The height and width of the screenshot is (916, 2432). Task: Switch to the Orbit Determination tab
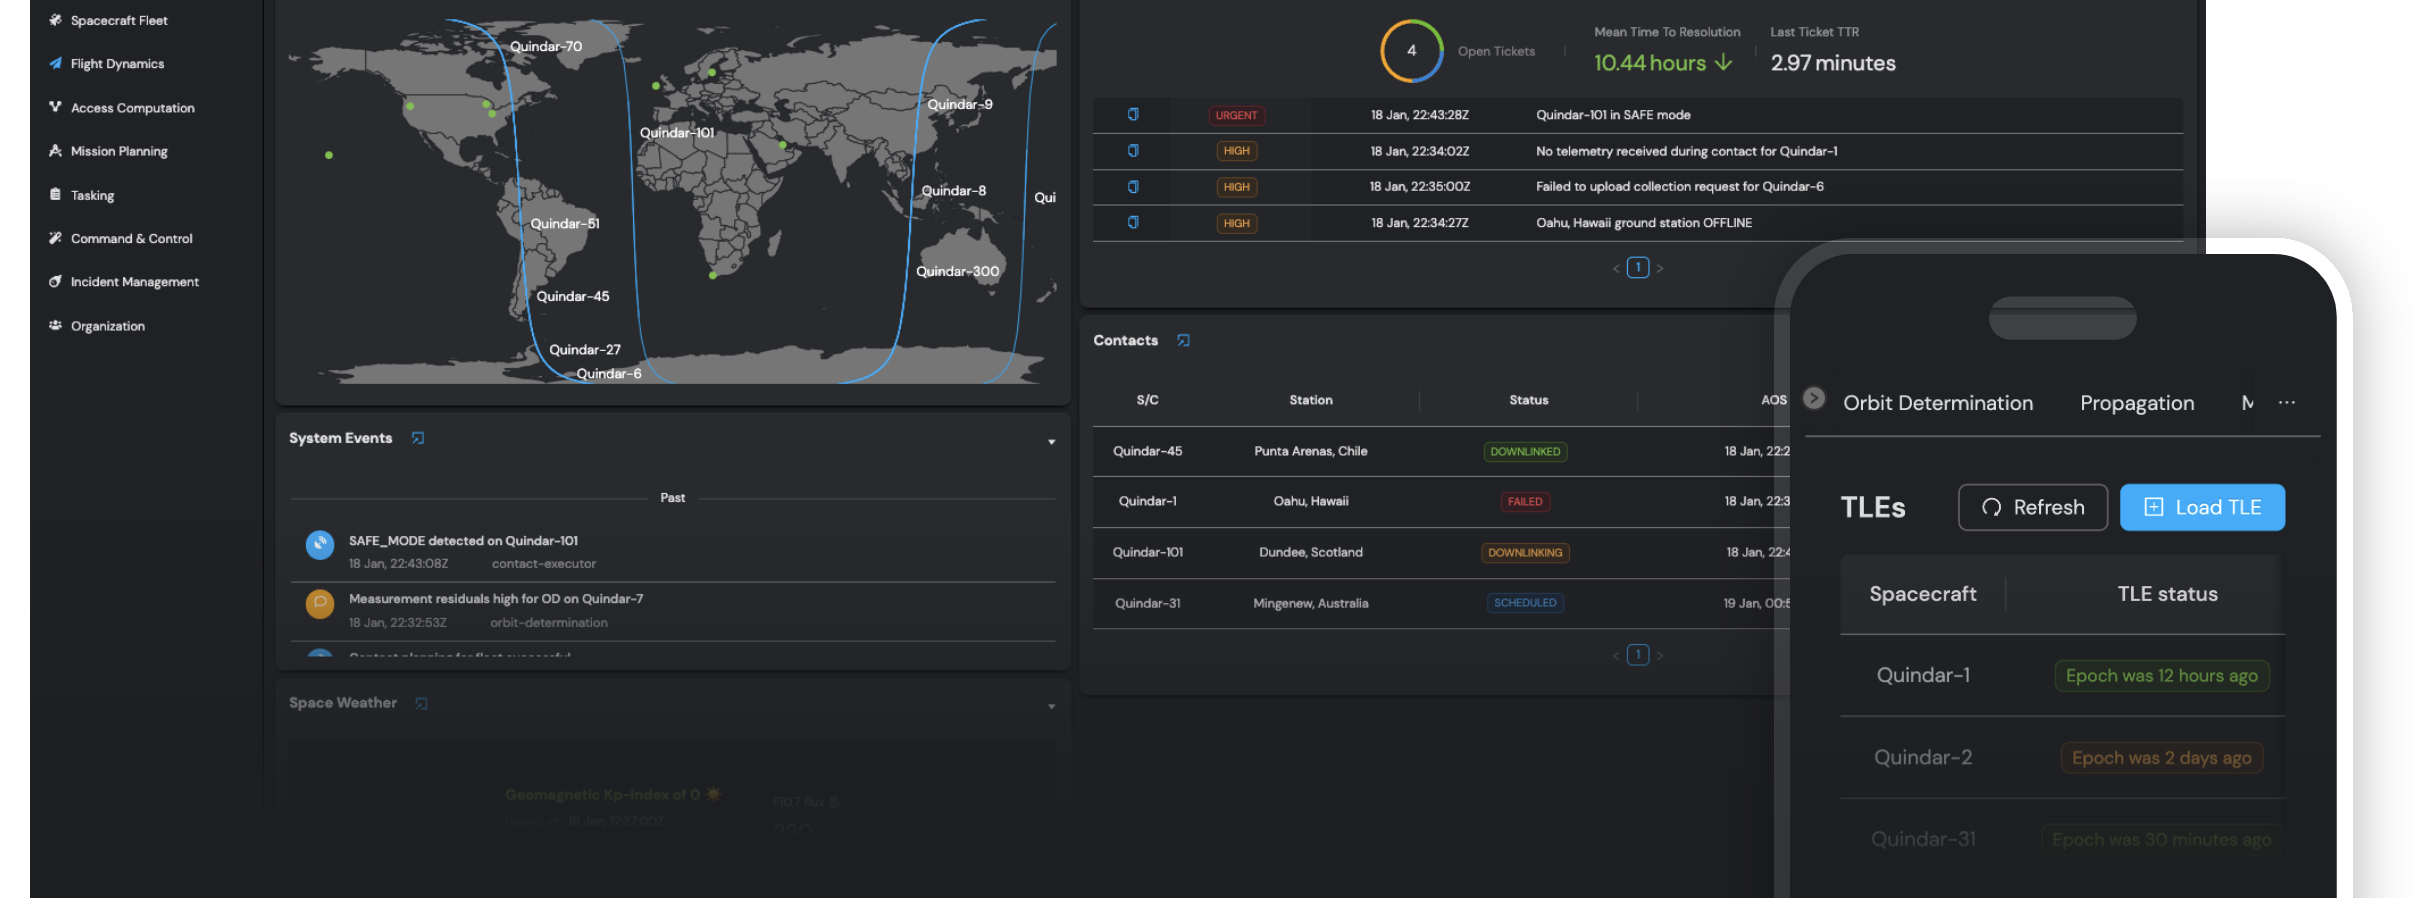click(1937, 403)
